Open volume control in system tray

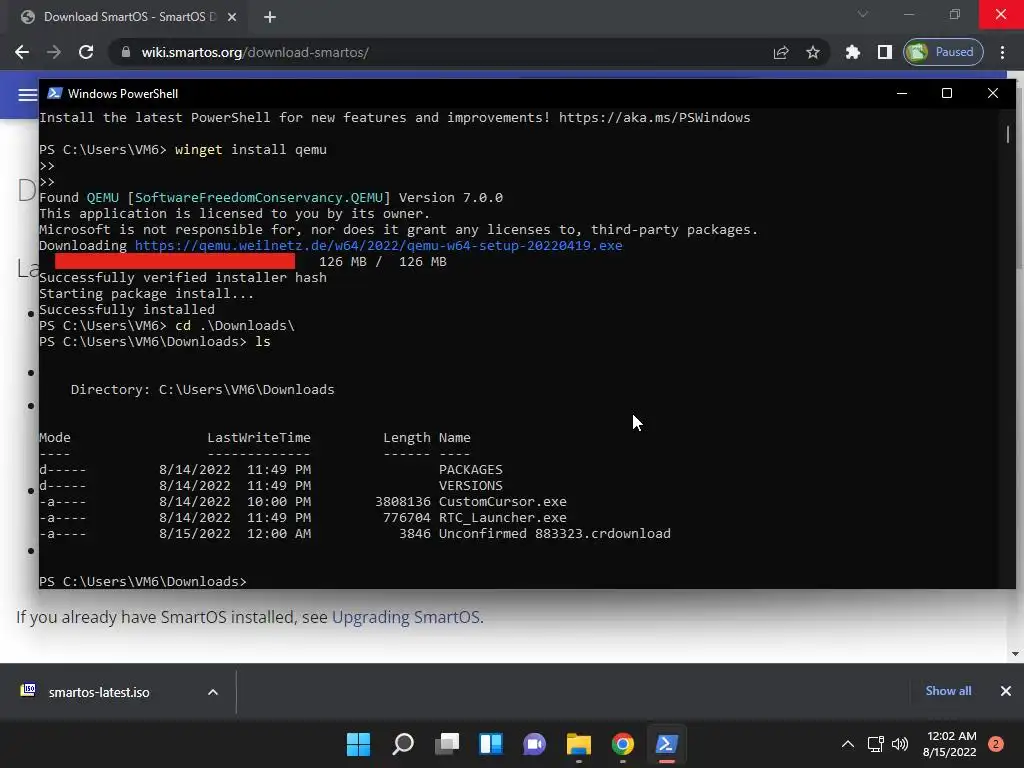[x=900, y=744]
